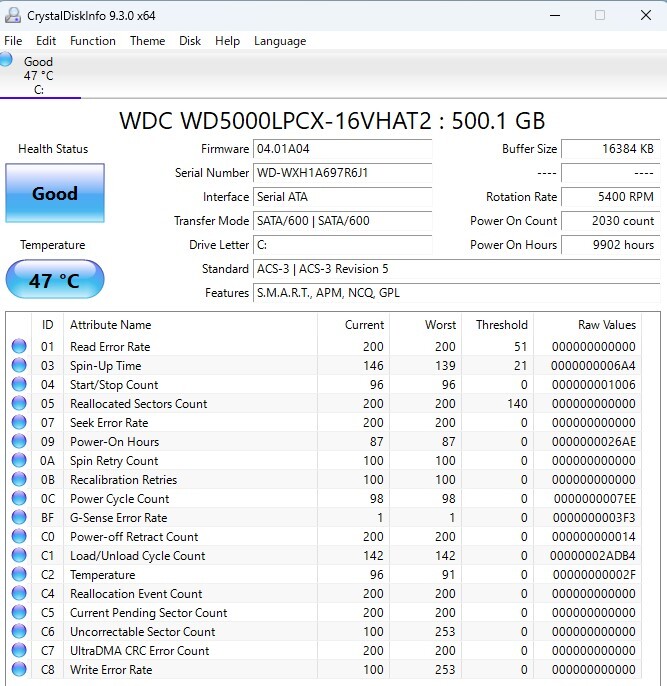
Task: Click status orb for Current Pending Sector Count
Action: [x=19, y=612]
